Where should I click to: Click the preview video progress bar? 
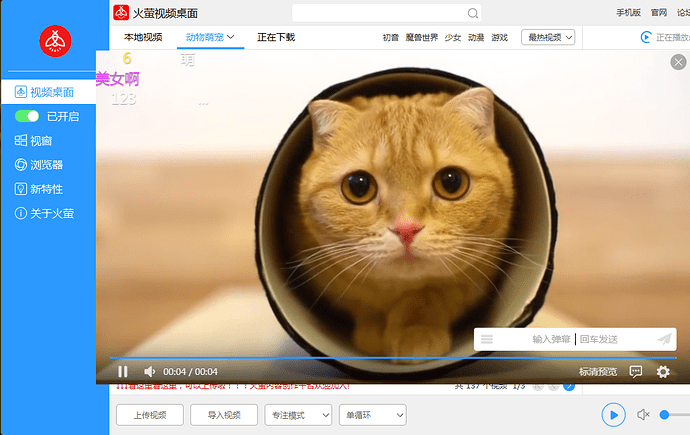click(x=393, y=358)
